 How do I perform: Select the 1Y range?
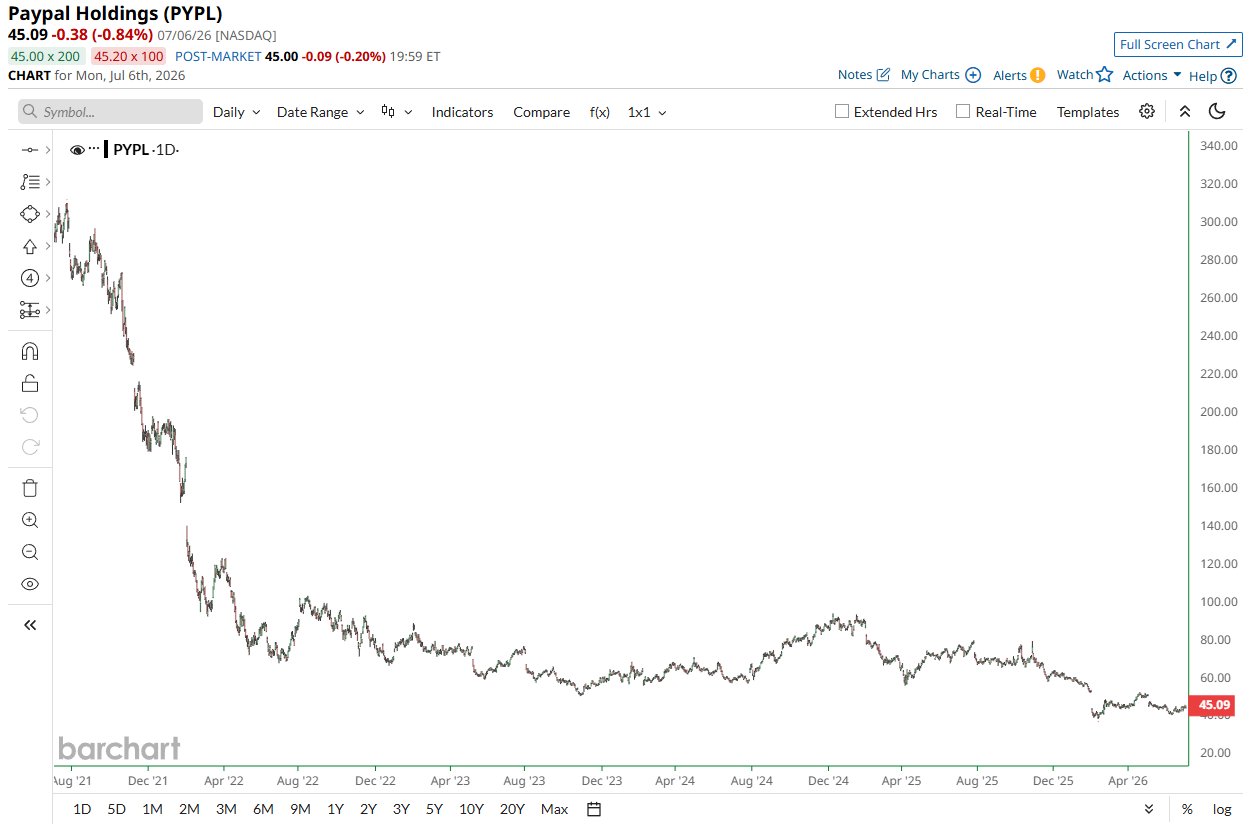tap(336, 809)
